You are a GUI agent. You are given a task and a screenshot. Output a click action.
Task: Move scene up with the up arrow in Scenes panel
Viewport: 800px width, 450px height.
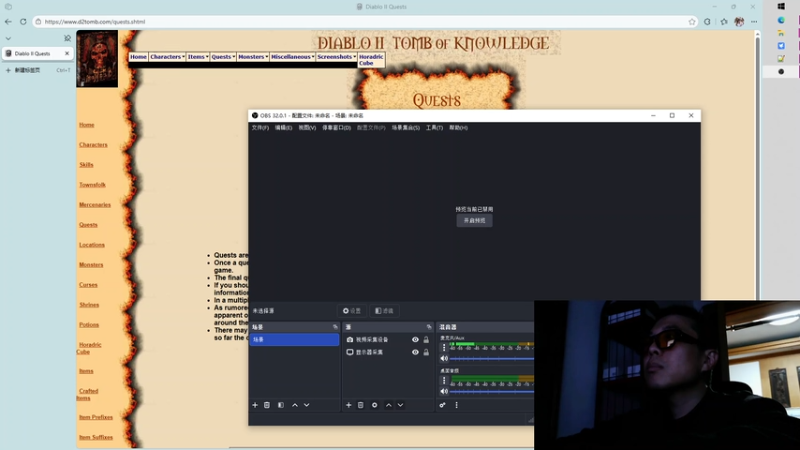(295, 405)
